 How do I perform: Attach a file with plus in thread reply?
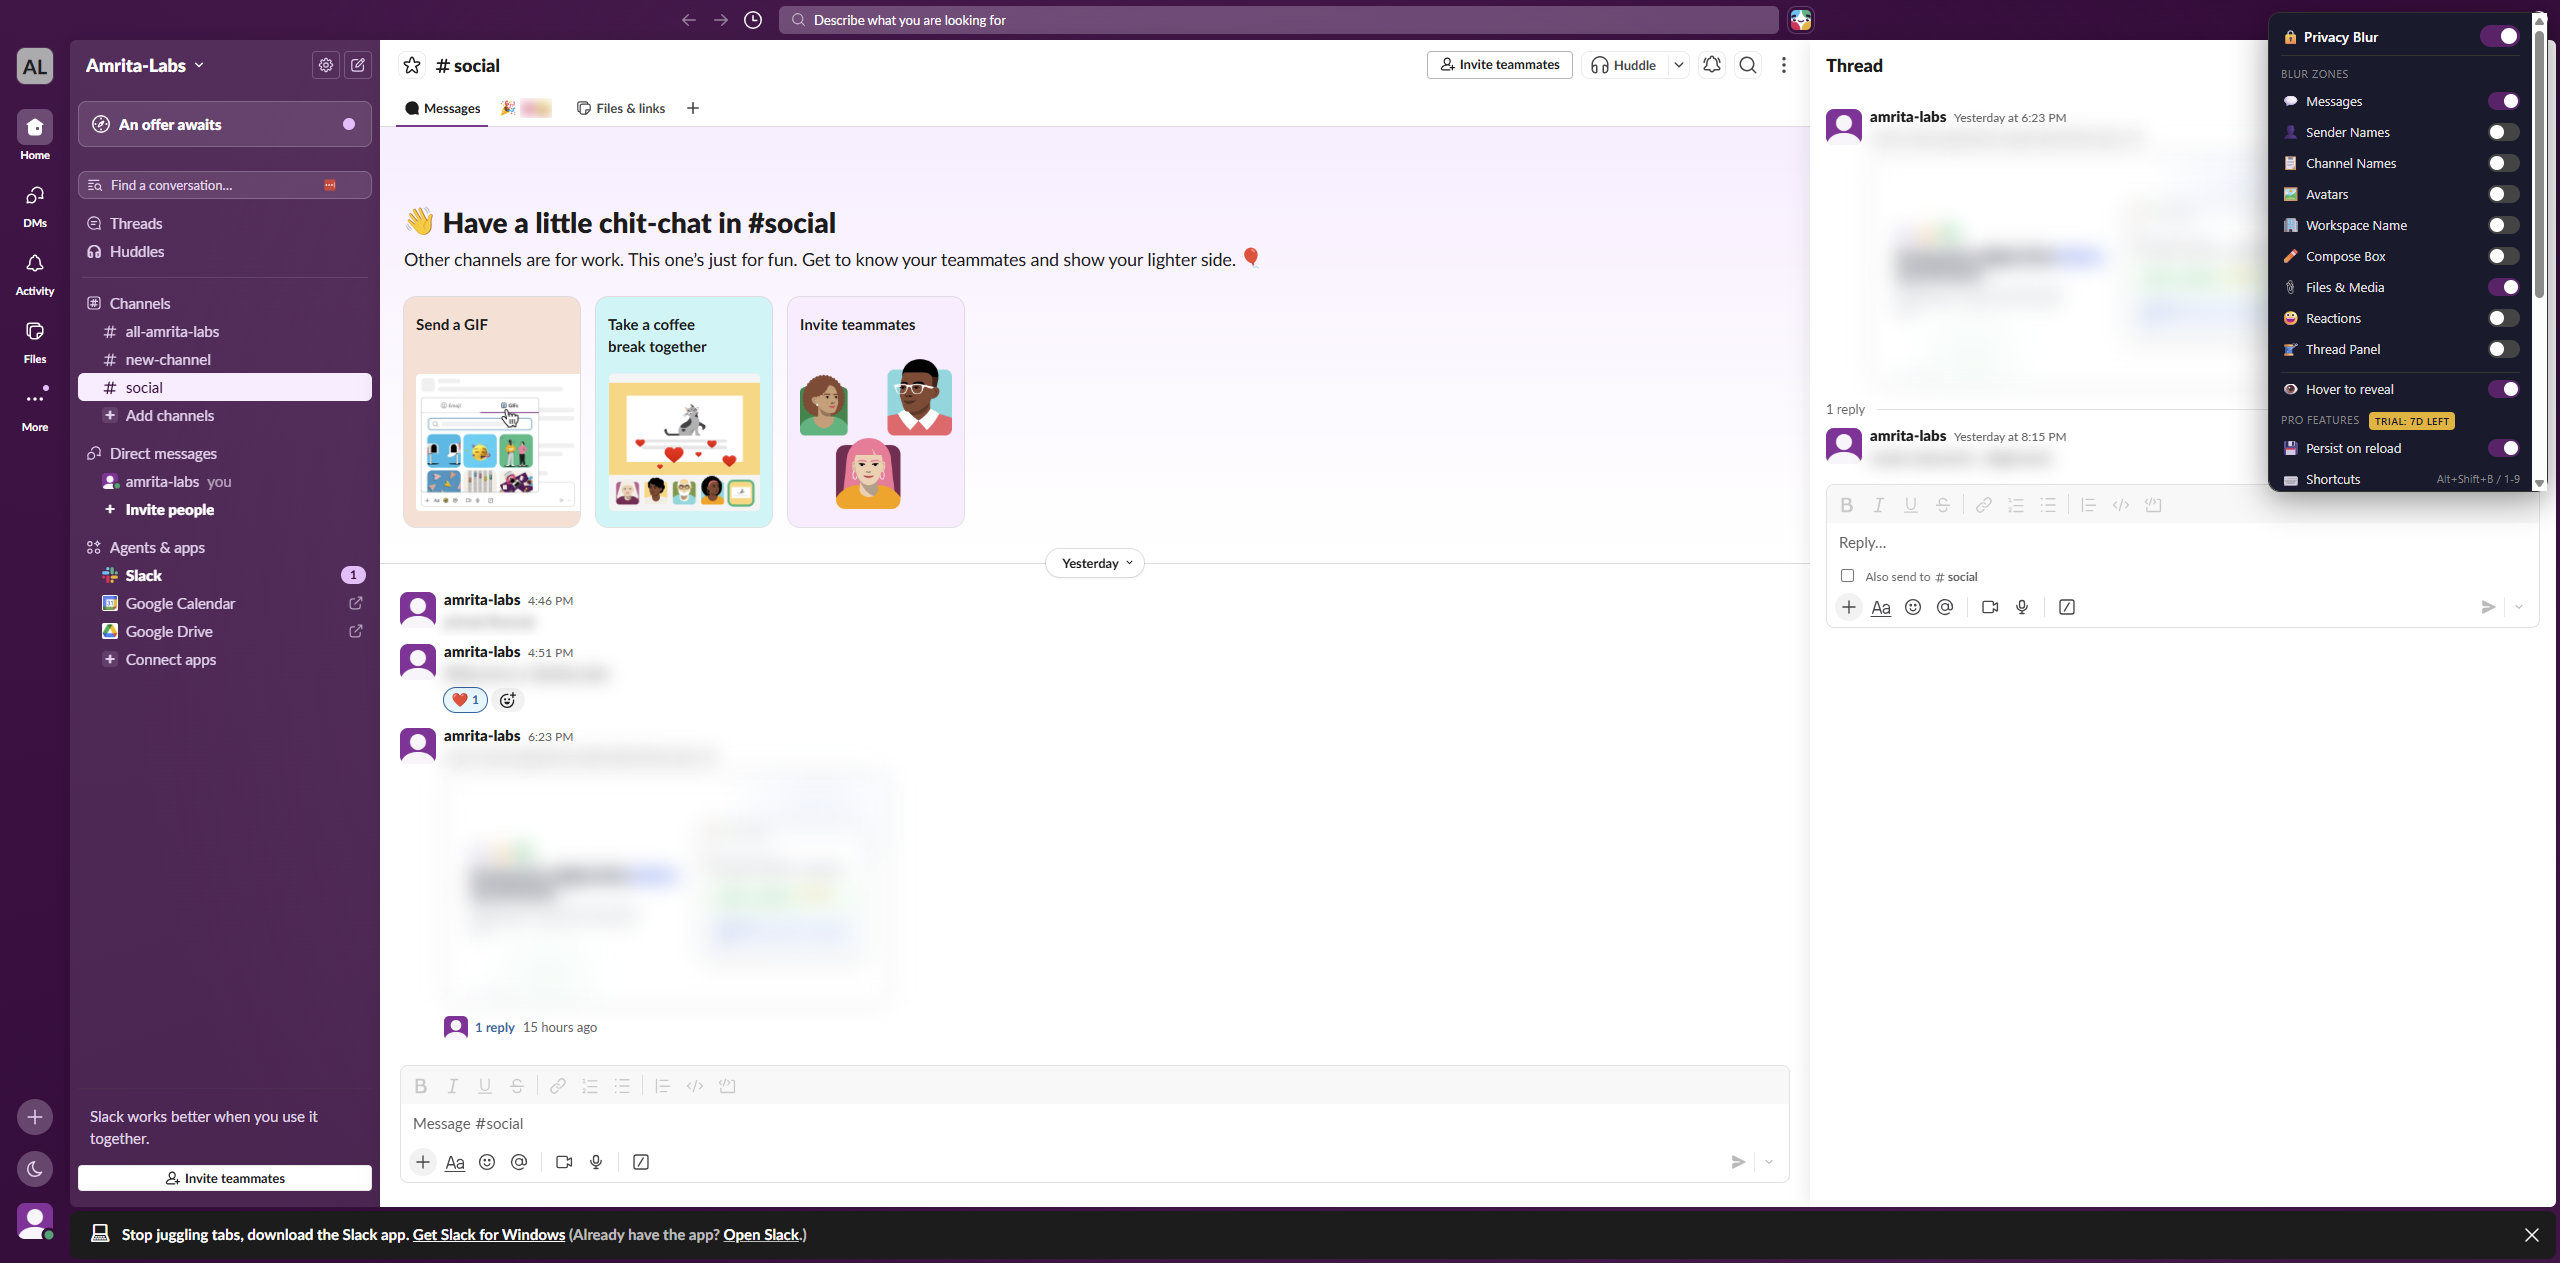point(1849,607)
